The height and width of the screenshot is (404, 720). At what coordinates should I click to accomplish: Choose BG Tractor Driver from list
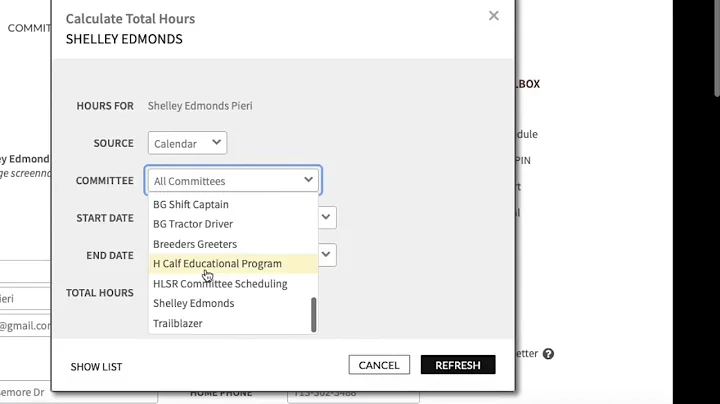tap(193, 224)
